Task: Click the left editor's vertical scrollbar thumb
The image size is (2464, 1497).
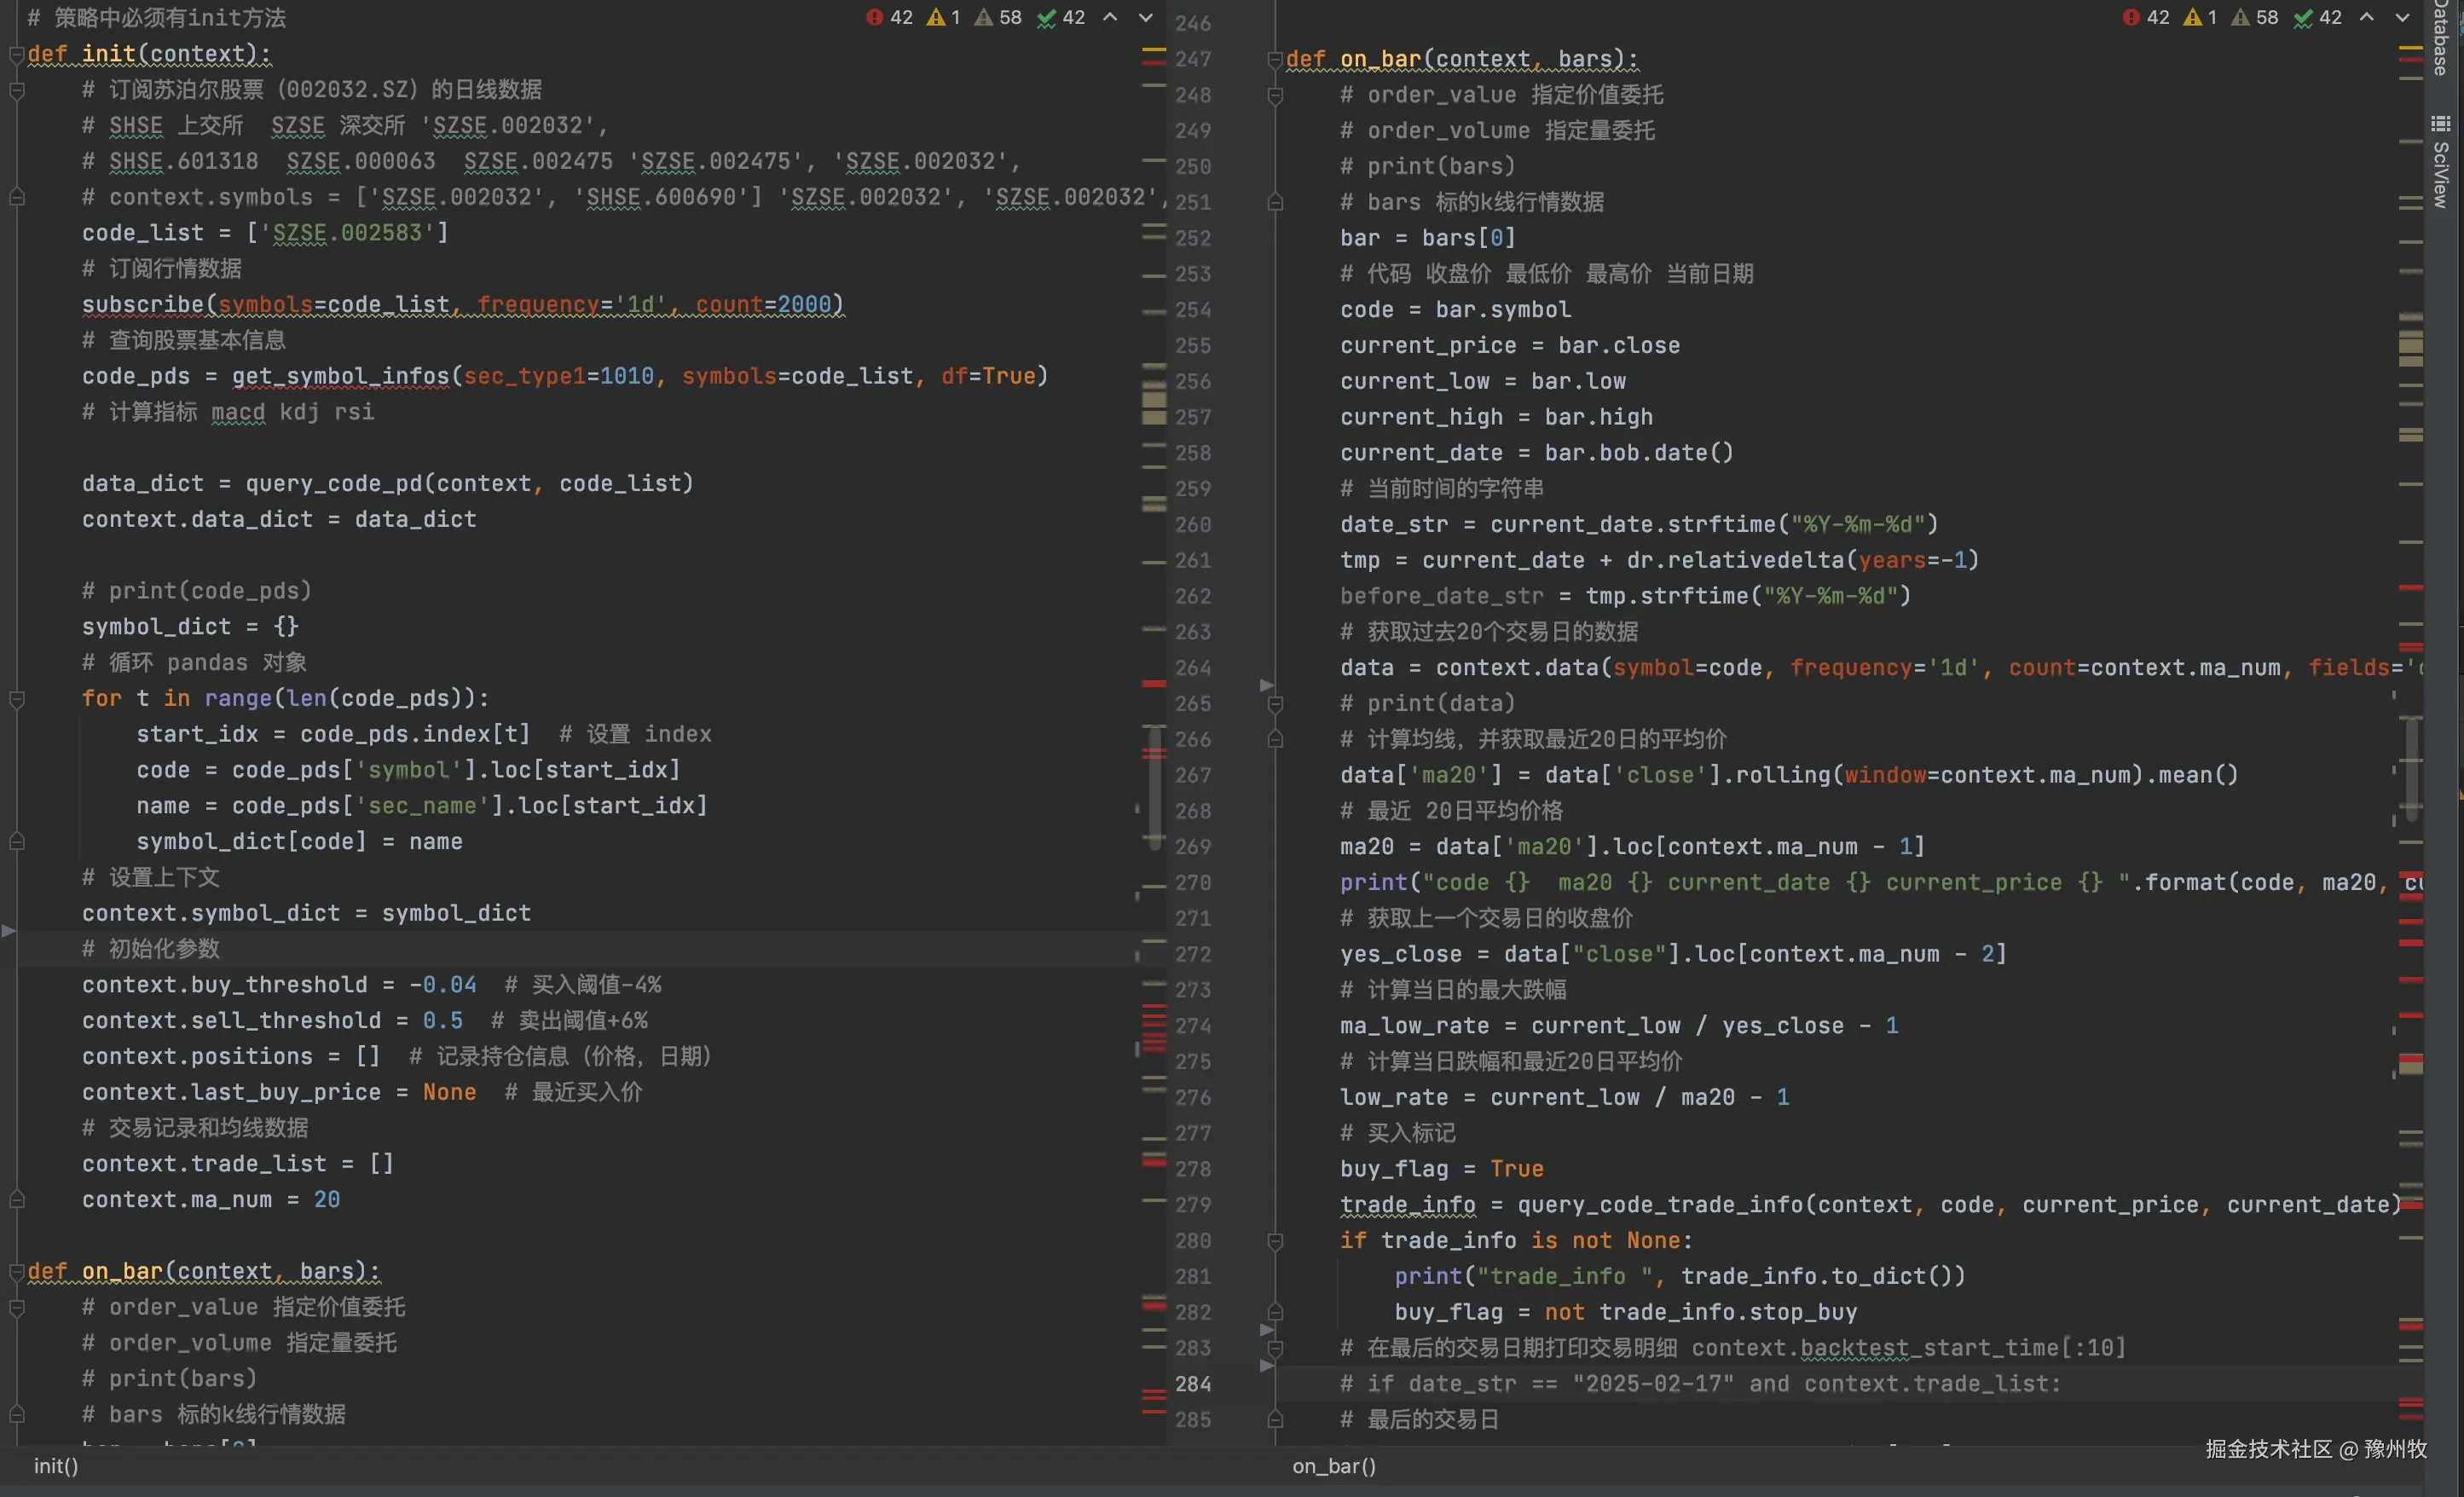Action: [x=1155, y=790]
